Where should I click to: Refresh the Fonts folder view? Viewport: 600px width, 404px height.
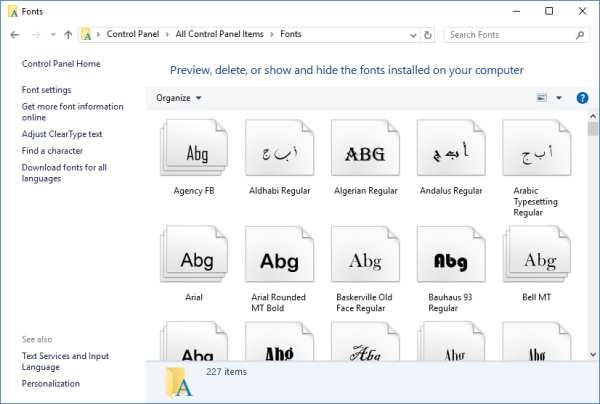427,35
